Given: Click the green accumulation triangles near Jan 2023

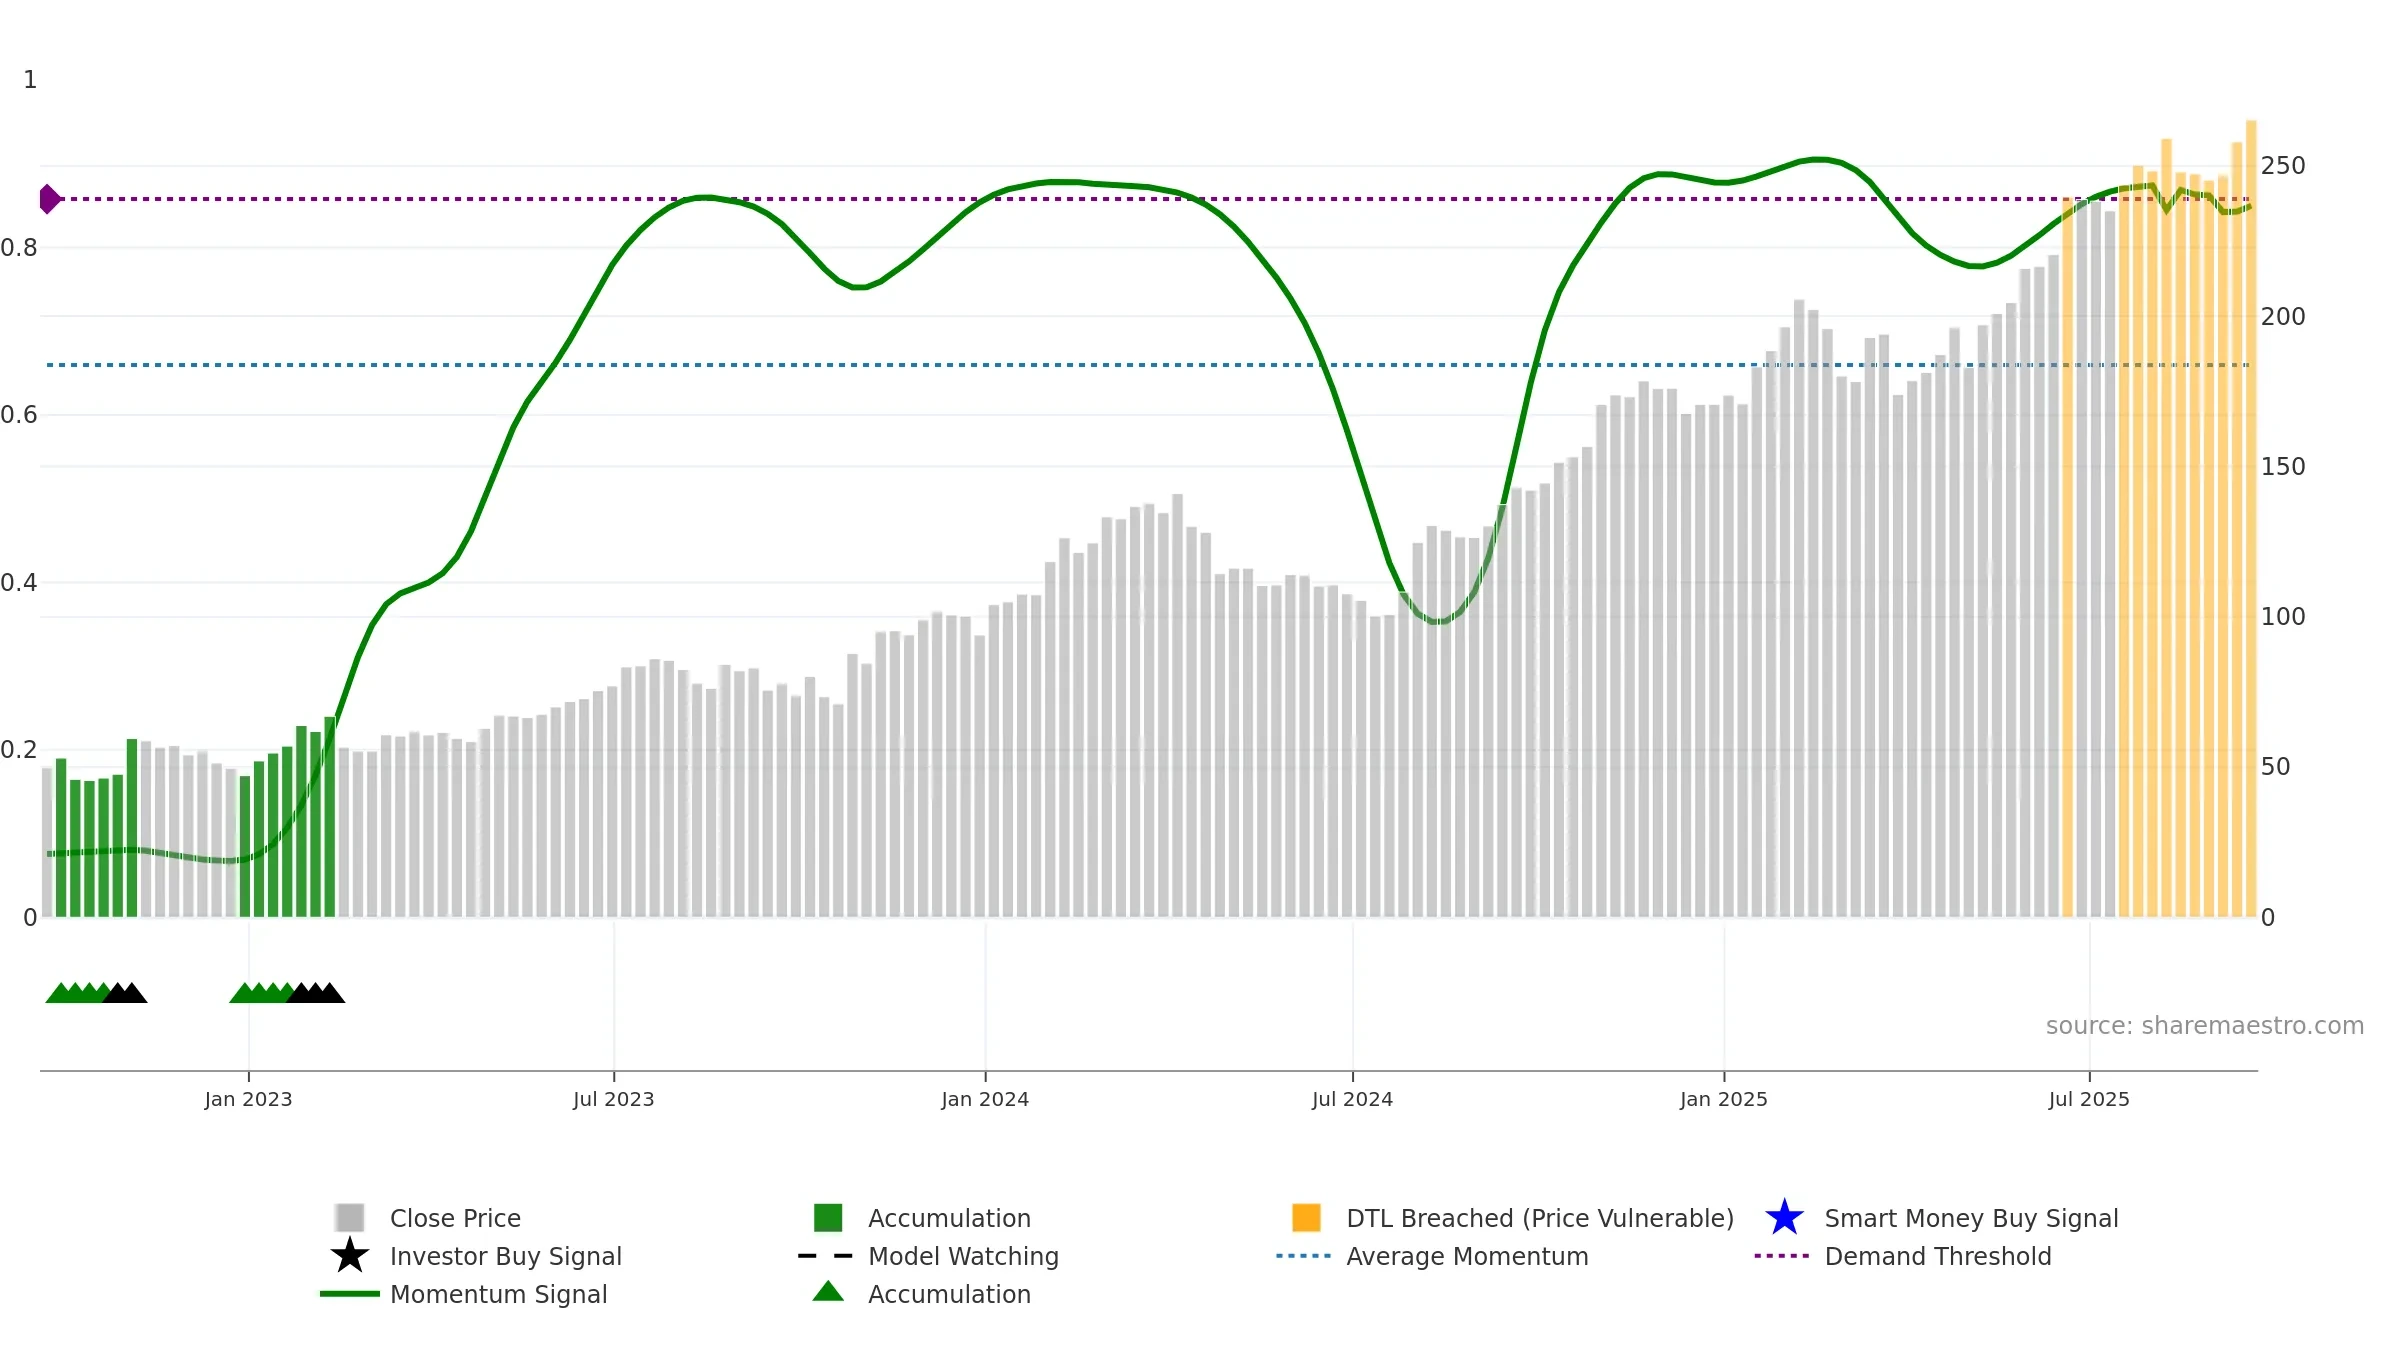Looking at the screenshot, I should [261, 993].
